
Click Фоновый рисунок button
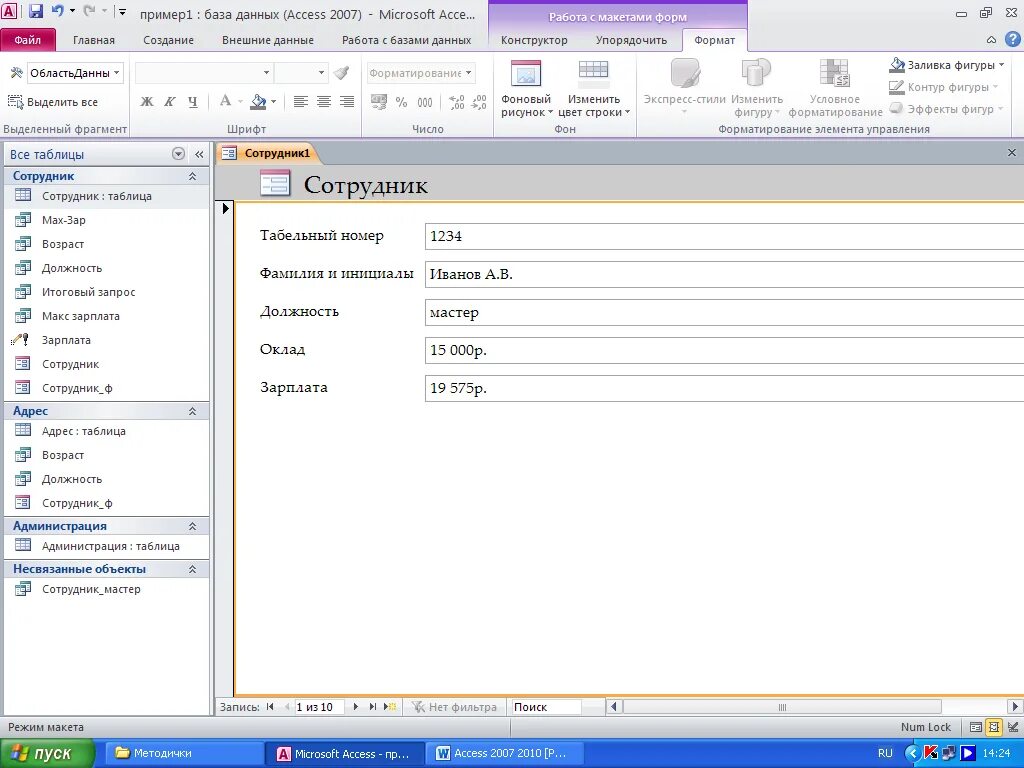[x=526, y=89]
